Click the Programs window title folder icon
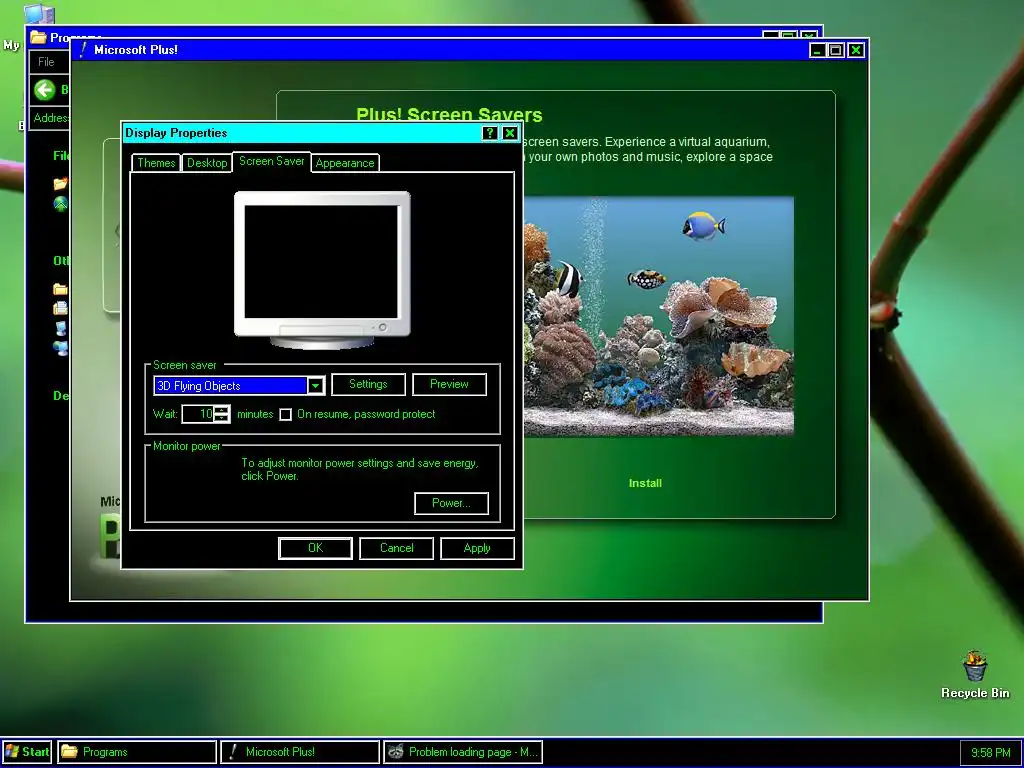 (x=39, y=37)
